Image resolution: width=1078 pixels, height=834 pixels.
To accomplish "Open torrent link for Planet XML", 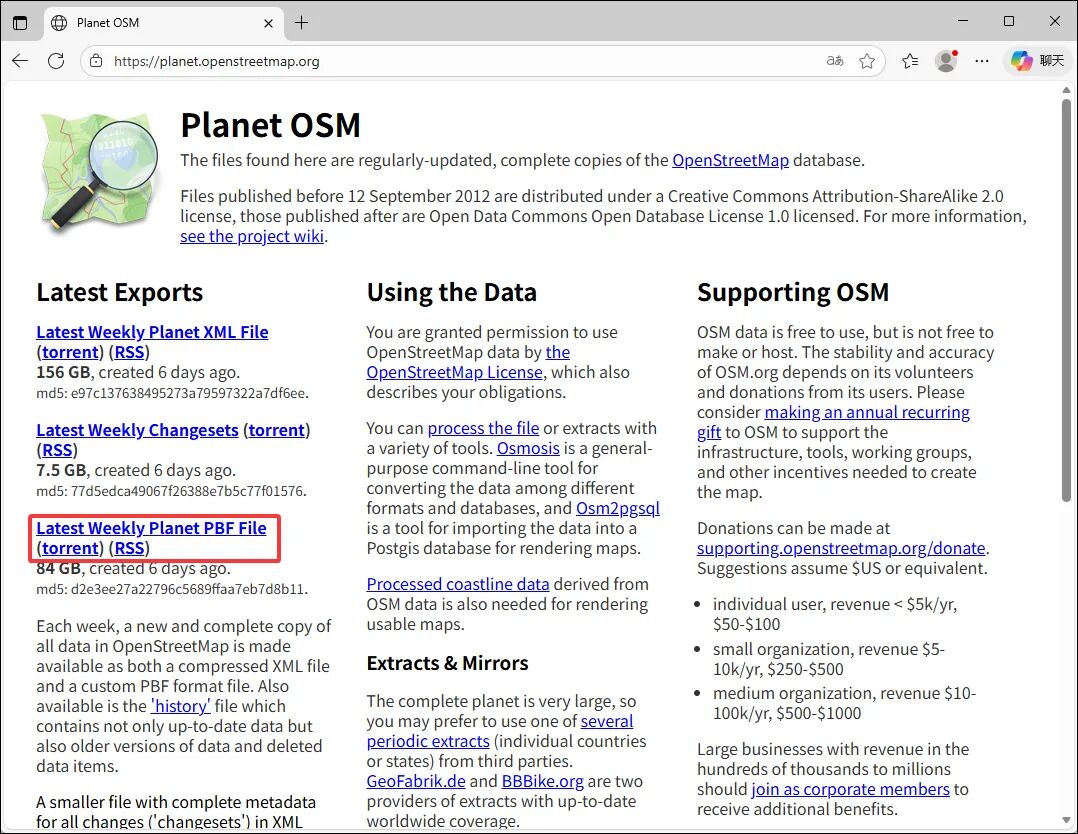I will (x=70, y=352).
